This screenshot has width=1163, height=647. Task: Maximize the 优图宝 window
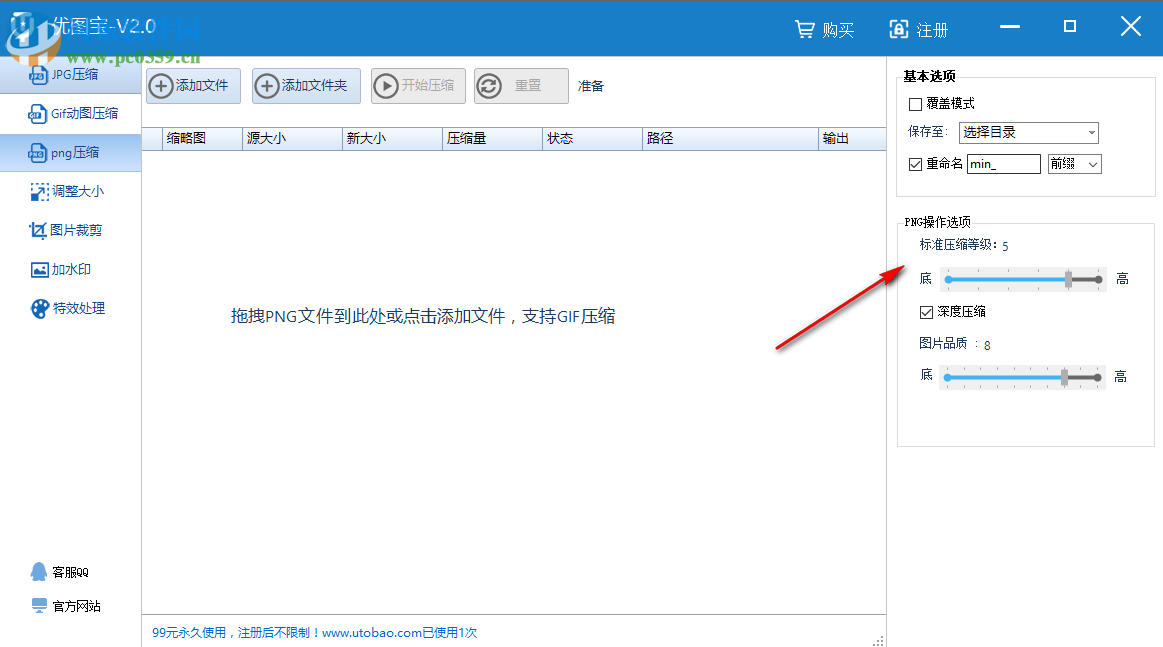(1070, 27)
